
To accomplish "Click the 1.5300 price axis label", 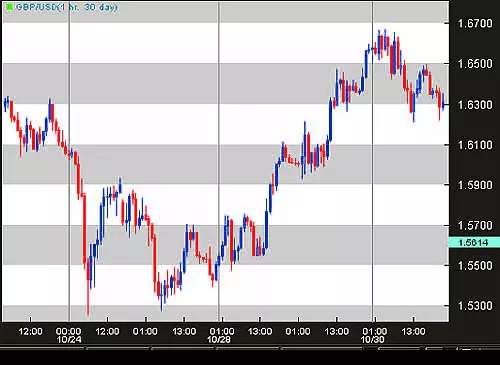I will [x=475, y=306].
